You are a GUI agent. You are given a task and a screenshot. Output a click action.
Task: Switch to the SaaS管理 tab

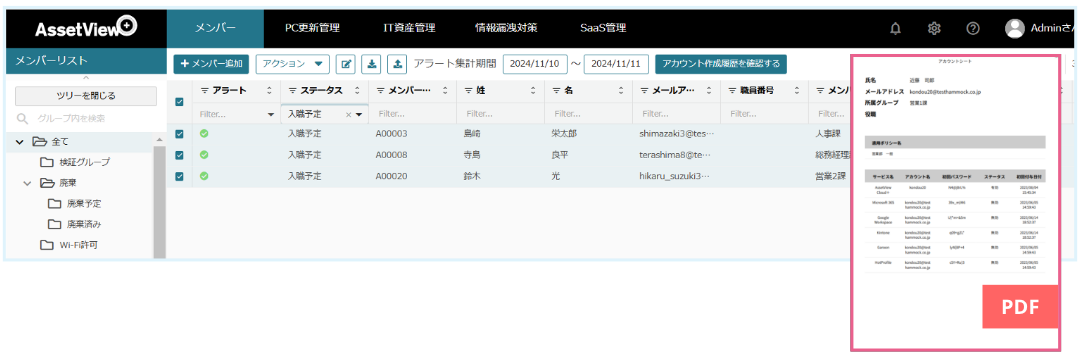[x=603, y=28]
